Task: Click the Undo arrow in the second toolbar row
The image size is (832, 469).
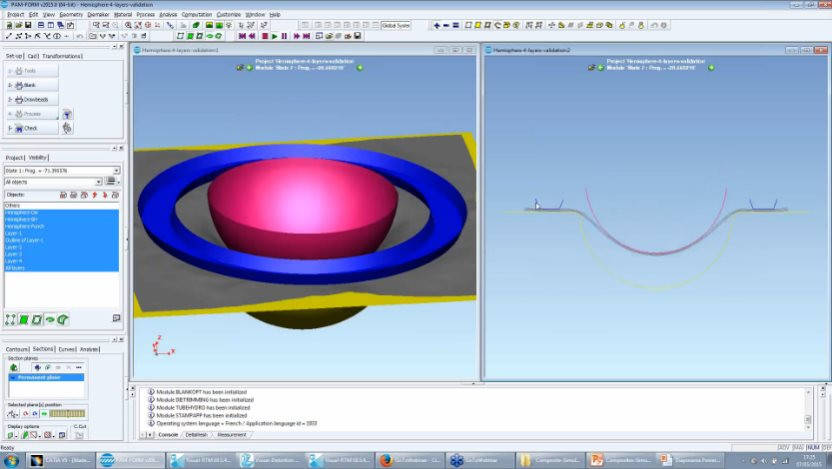Action: click(x=80, y=36)
